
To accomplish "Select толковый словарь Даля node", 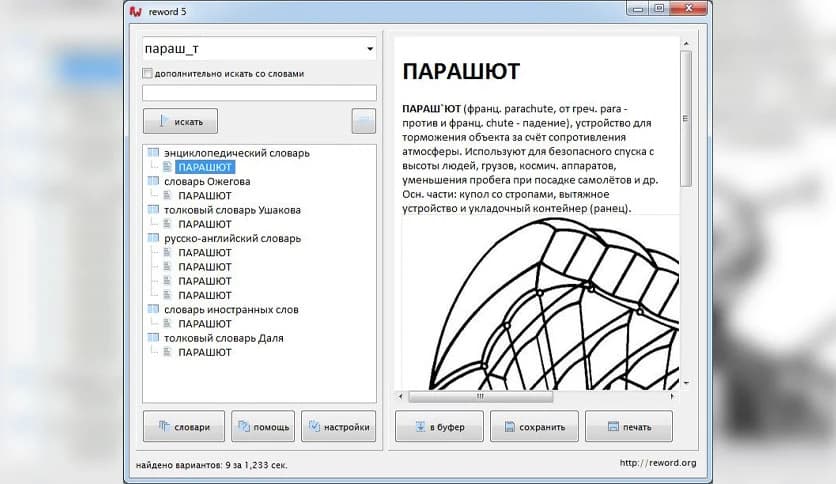I will pyautogui.click(x=223, y=338).
